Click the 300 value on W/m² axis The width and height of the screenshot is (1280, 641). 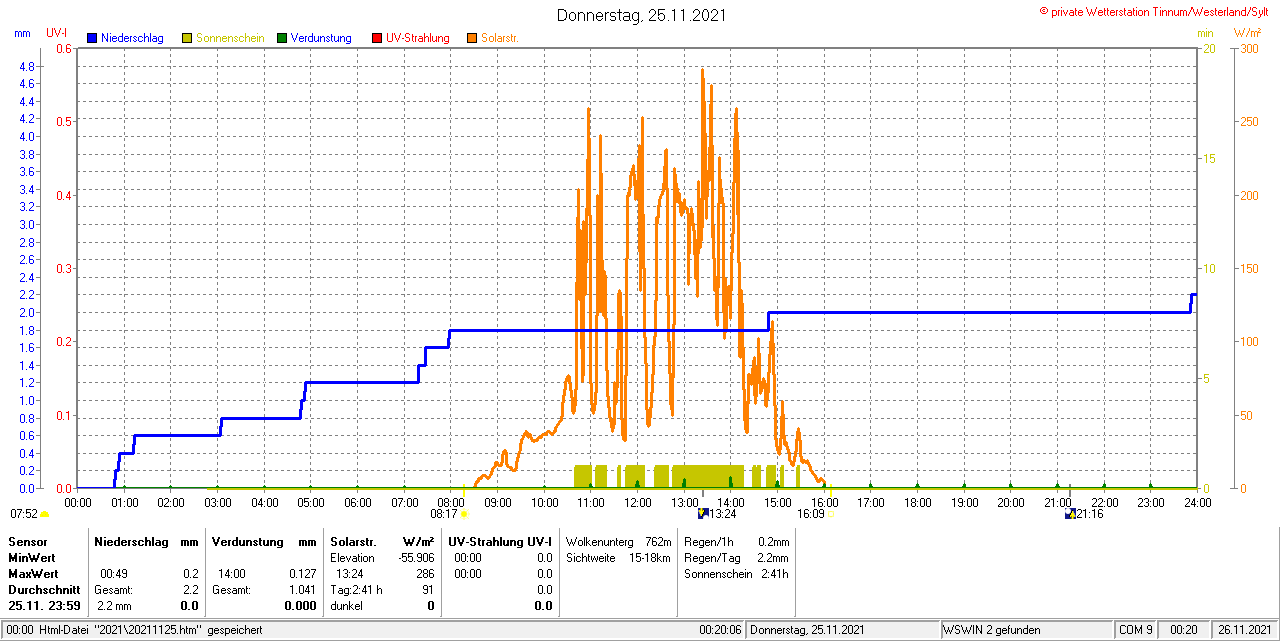pos(1249,49)
